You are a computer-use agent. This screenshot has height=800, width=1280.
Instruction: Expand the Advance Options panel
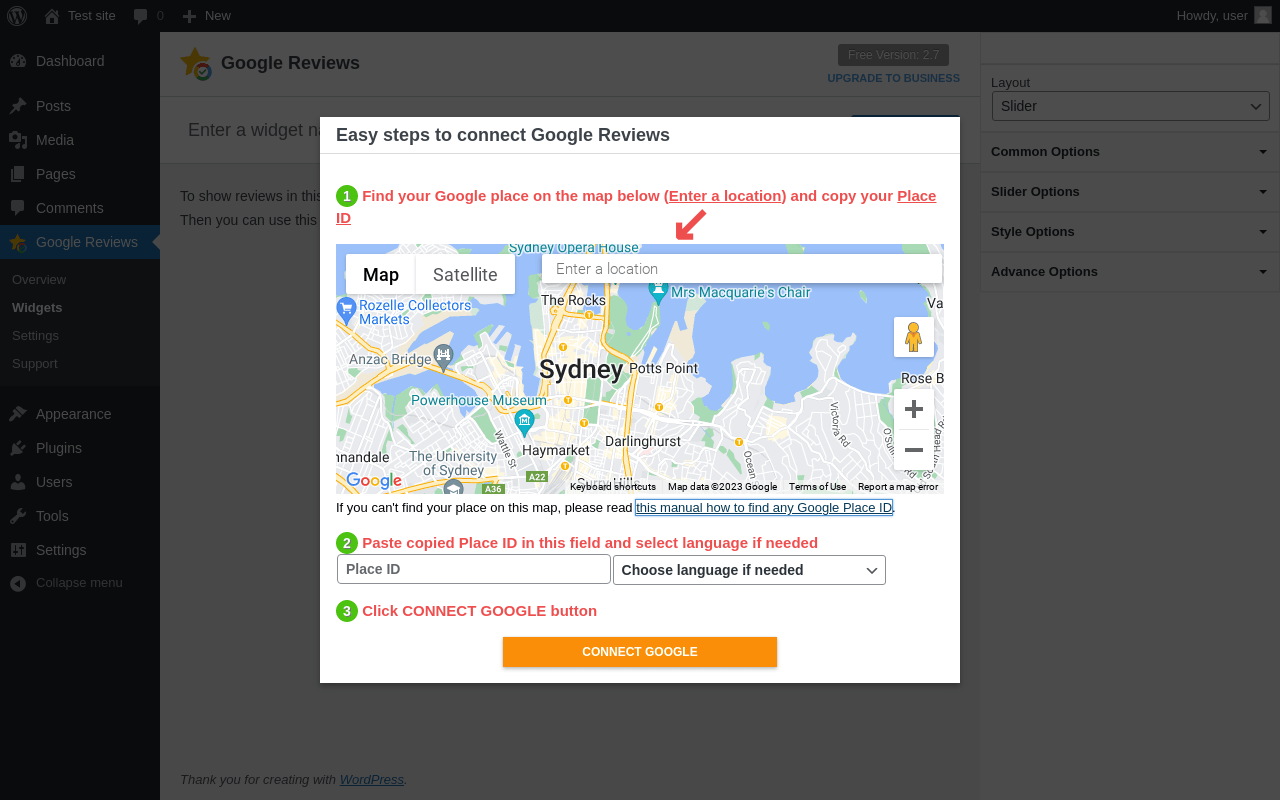click(x=1130, y=272)
